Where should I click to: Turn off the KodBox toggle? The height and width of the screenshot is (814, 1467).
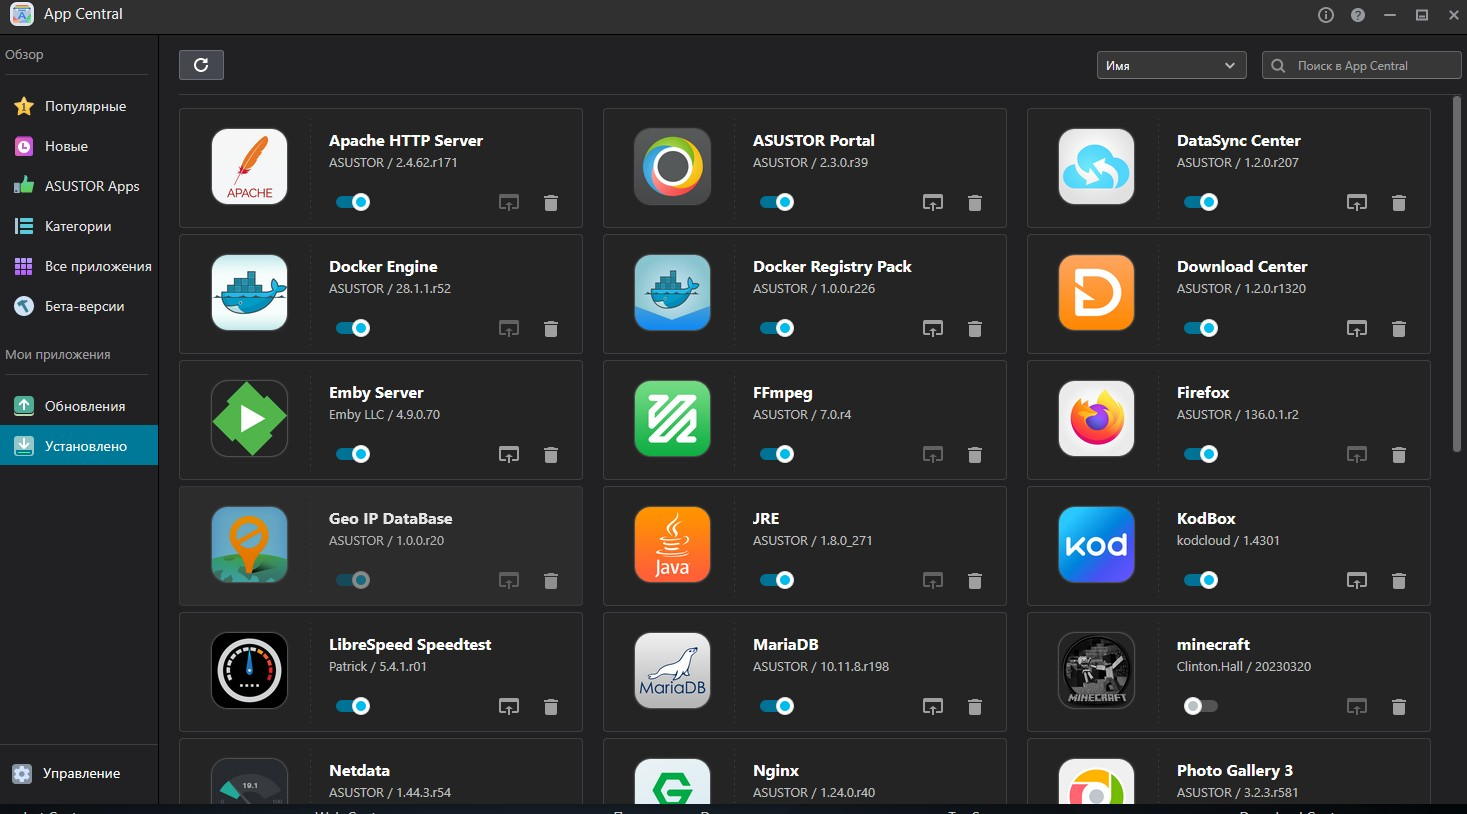[1201, 580]
